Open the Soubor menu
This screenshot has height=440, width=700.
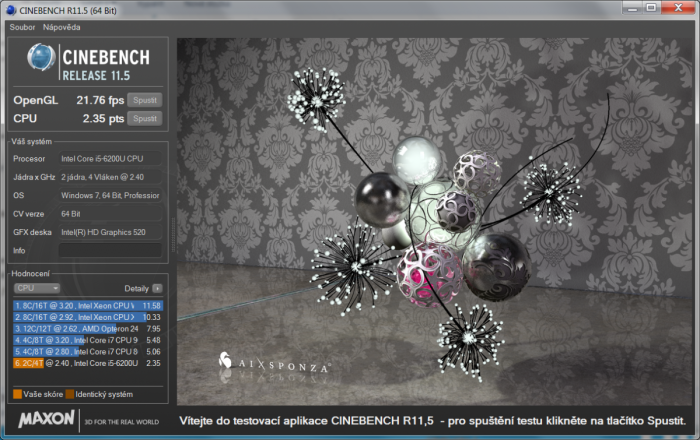coord(22,27)
